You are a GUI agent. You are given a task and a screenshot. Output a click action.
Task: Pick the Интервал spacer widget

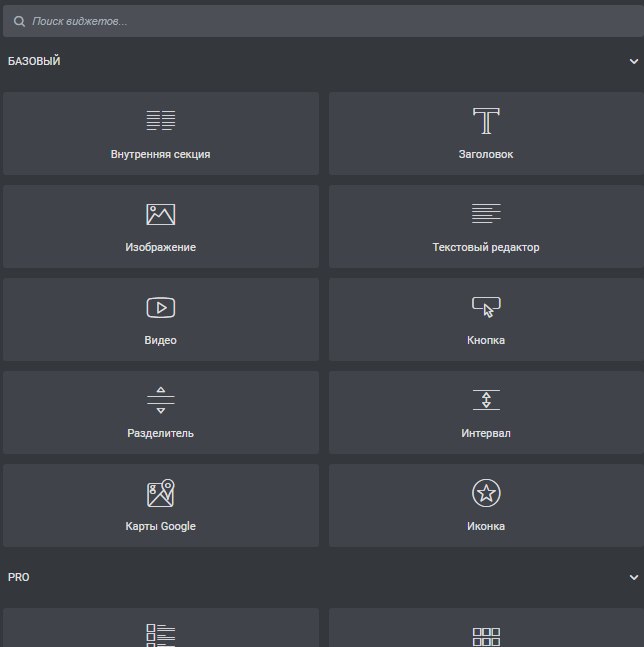[486, 412]
